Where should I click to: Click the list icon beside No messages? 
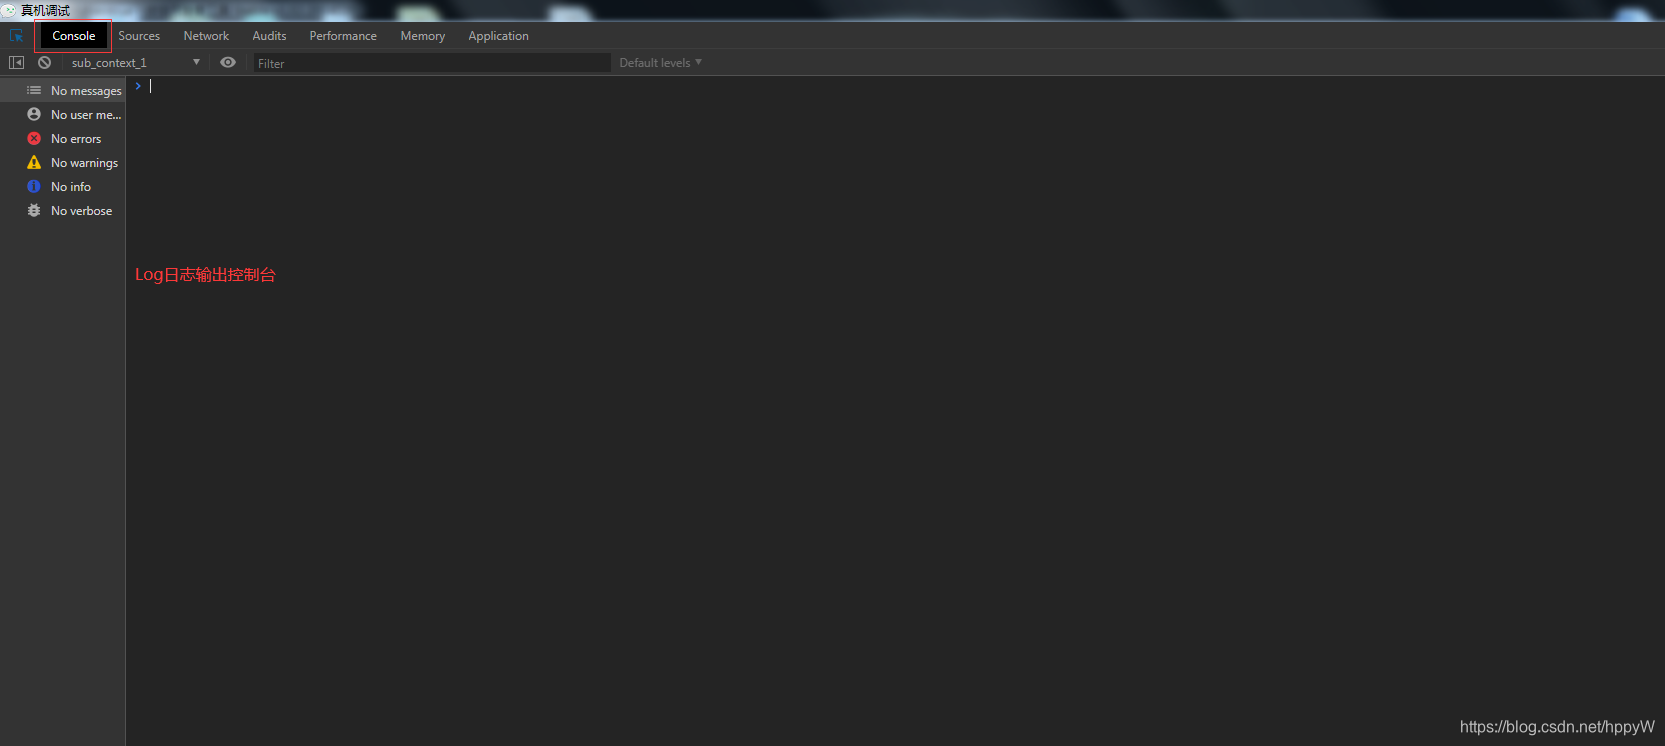click(x=34, y=91)
